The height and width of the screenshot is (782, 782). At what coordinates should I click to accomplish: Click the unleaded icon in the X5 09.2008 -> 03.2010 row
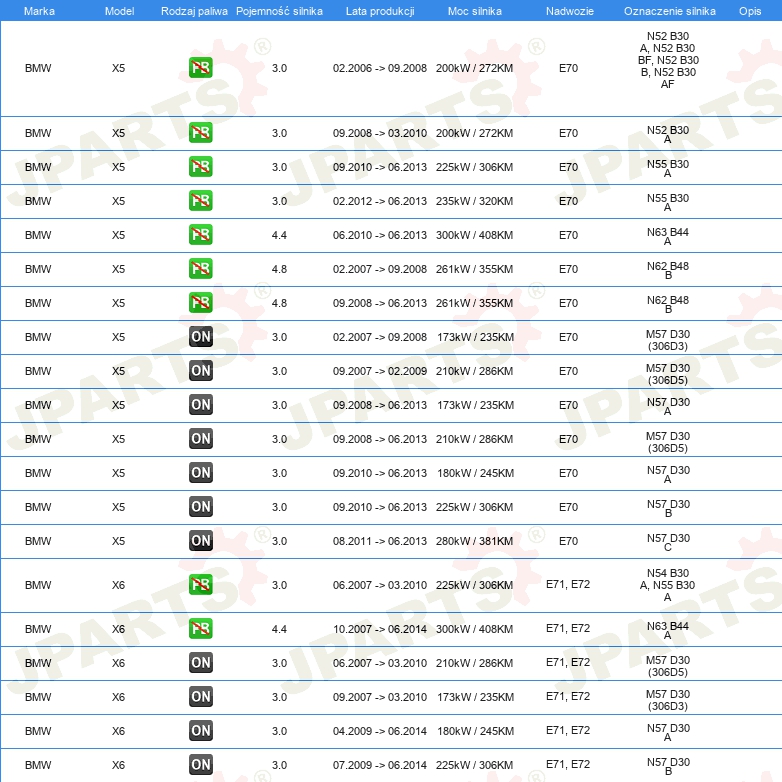pos(200,133)
